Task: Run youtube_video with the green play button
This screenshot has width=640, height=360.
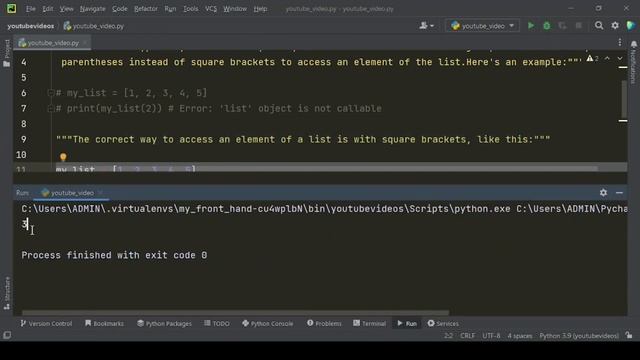Action: (531, 26)
